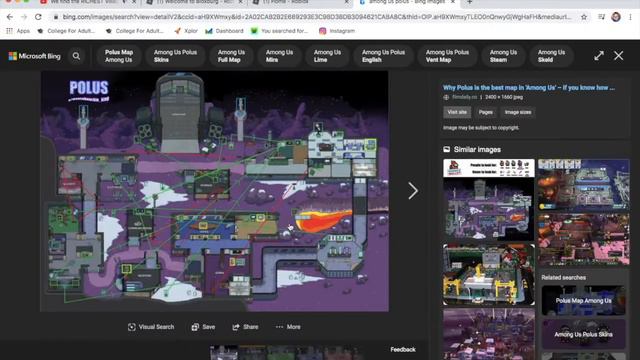This screenshot has width=640, height=360.
Task: Open similar image of lava map top right
Action: coord(584,185)
